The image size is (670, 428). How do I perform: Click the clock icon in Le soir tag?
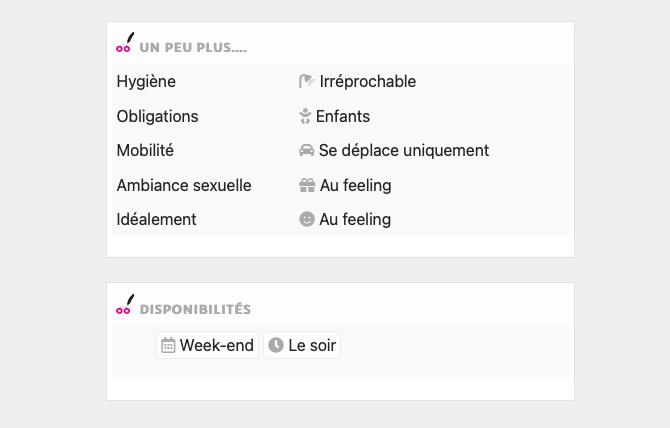(276, 346)
